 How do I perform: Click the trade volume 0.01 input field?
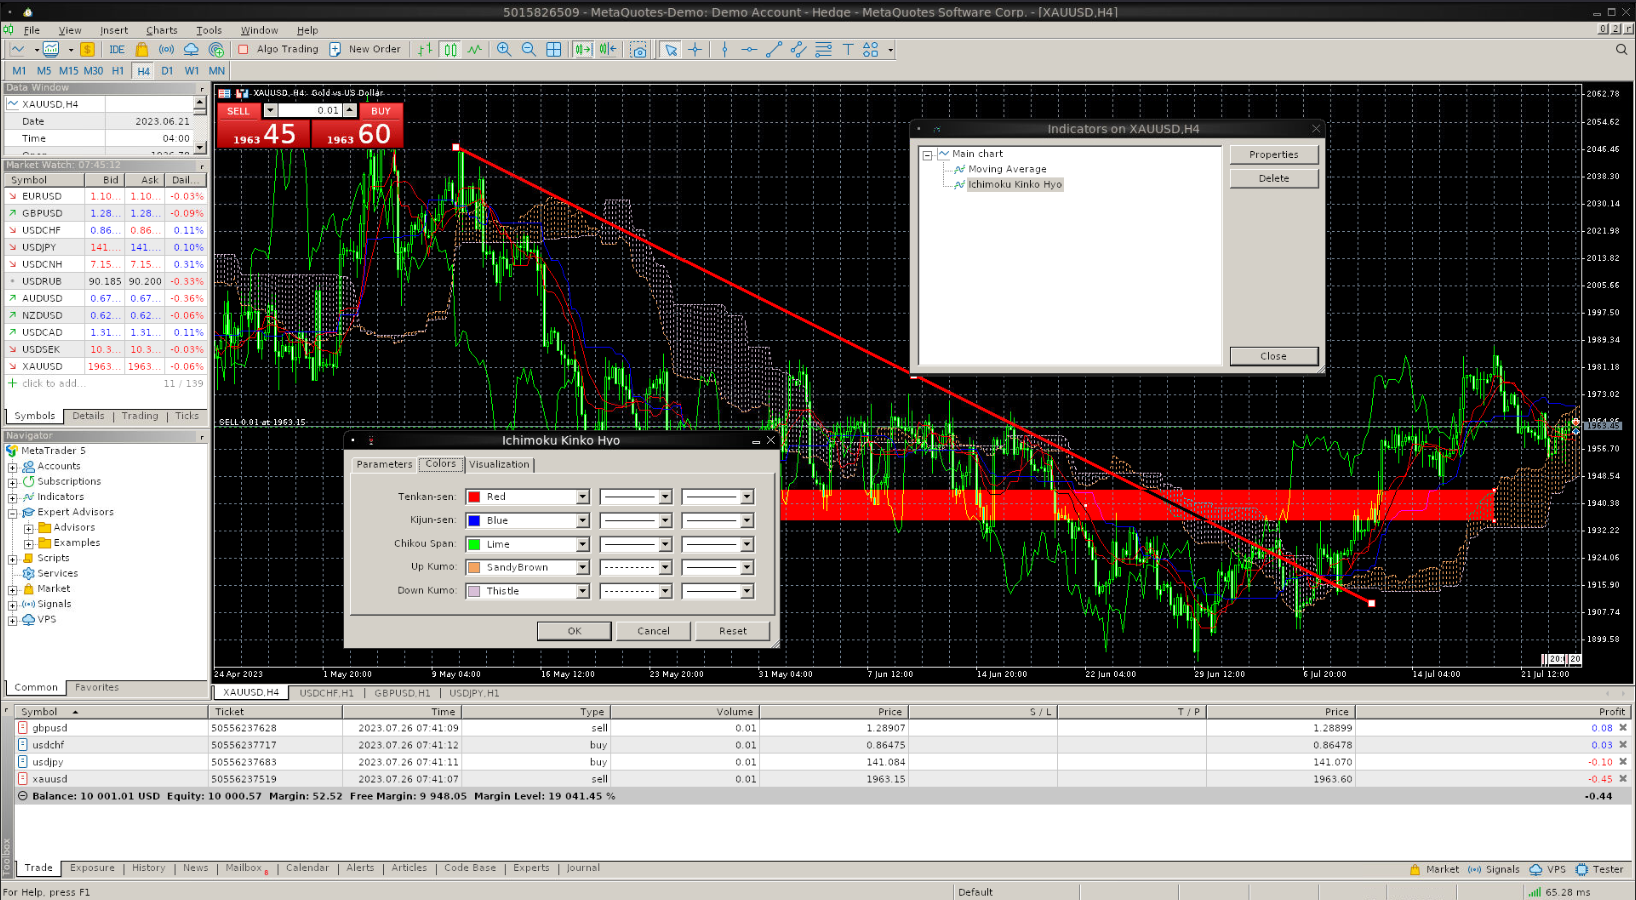310,110
